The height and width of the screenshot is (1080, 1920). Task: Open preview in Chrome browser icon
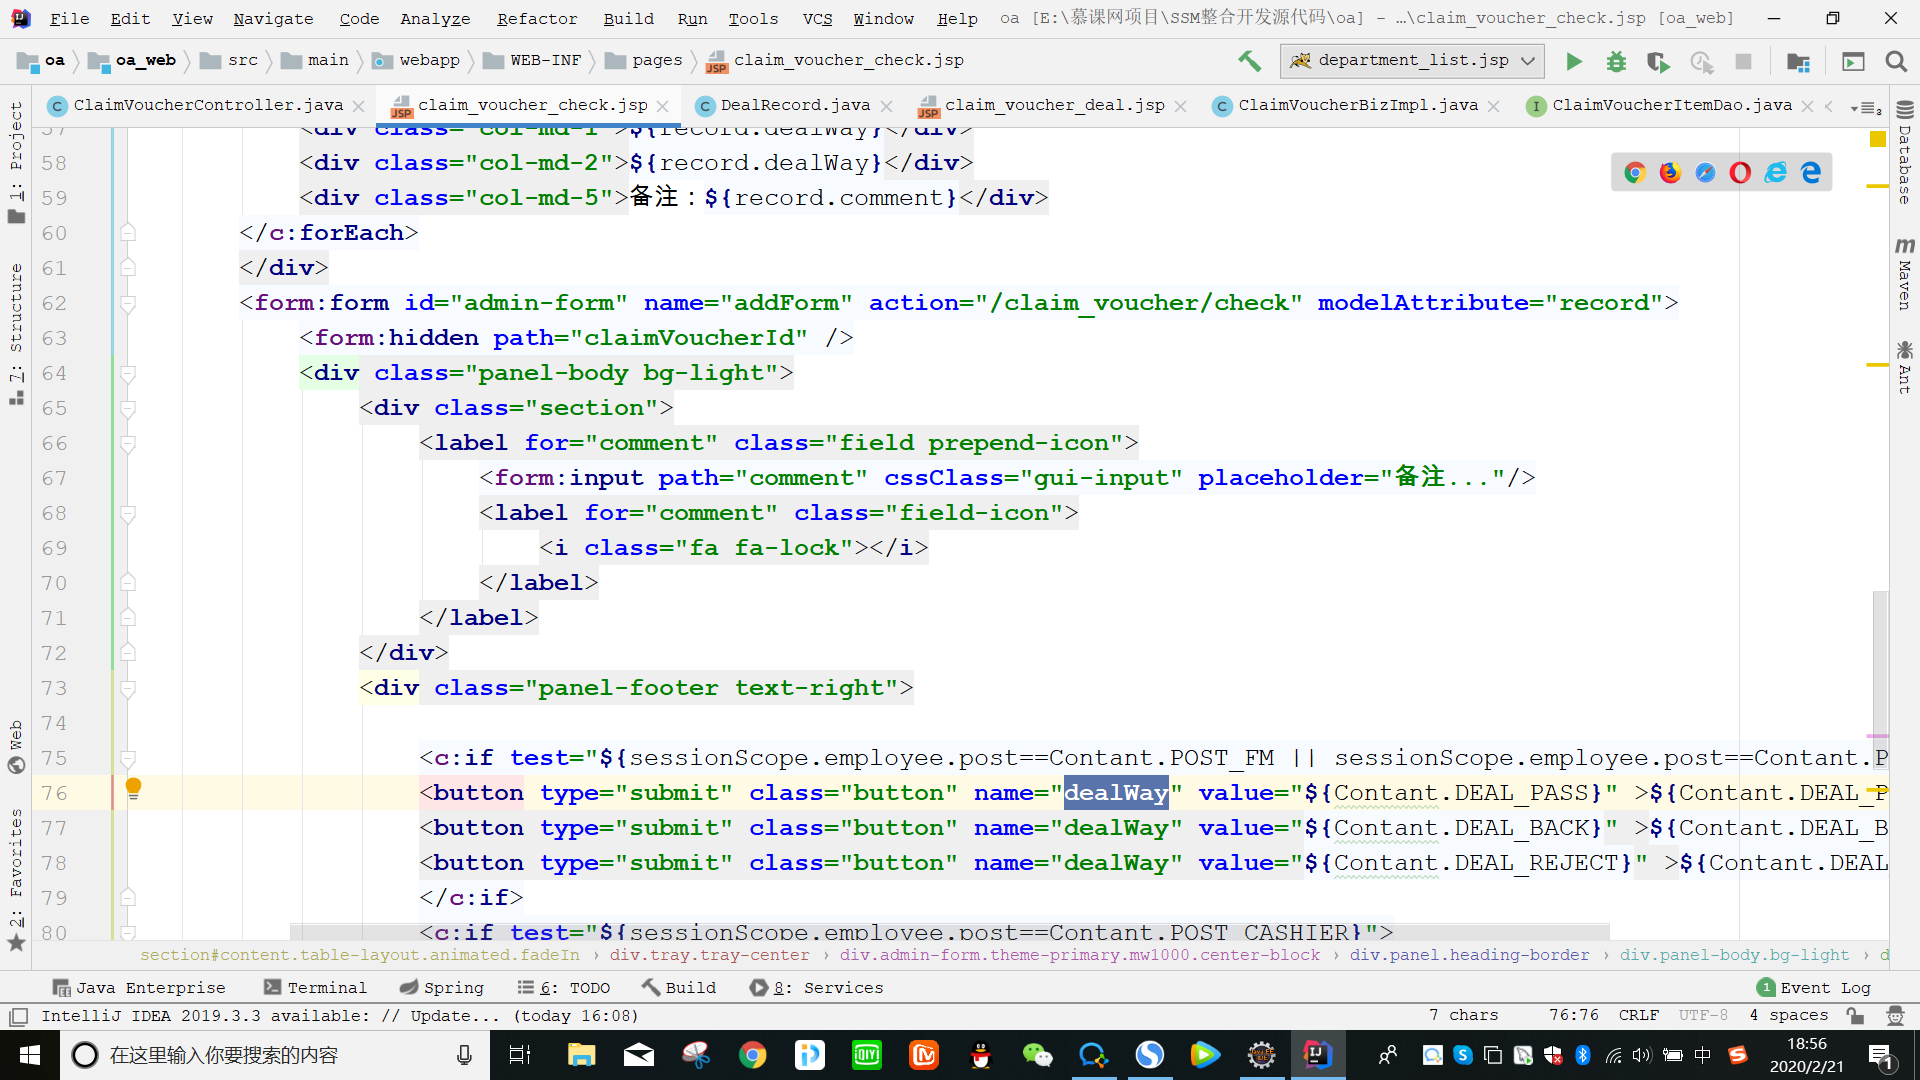pyautogui.click(x=1635, y=172)
